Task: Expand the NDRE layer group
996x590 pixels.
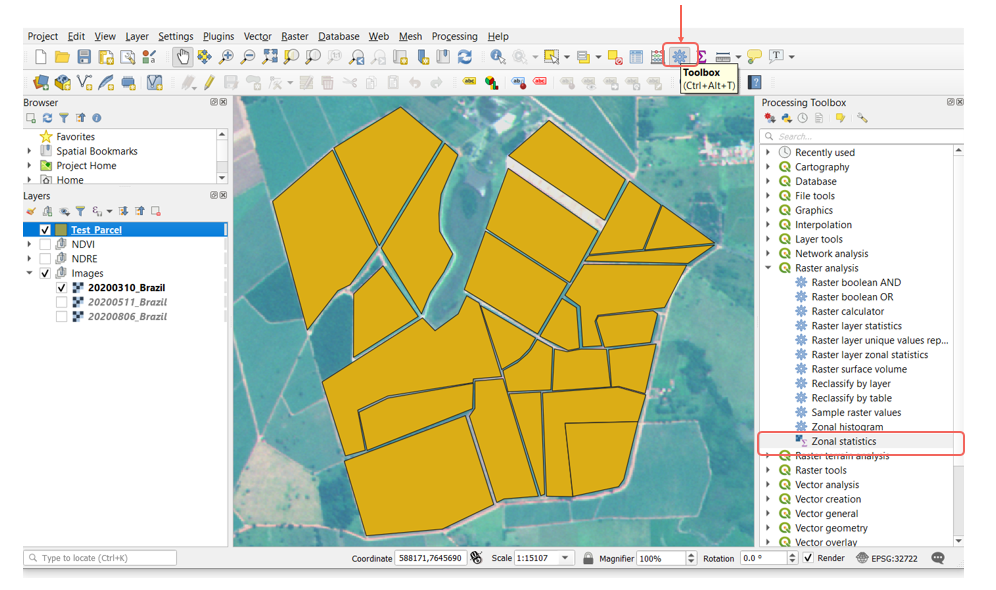Action: pyautogui.click(x=30, y=259)
